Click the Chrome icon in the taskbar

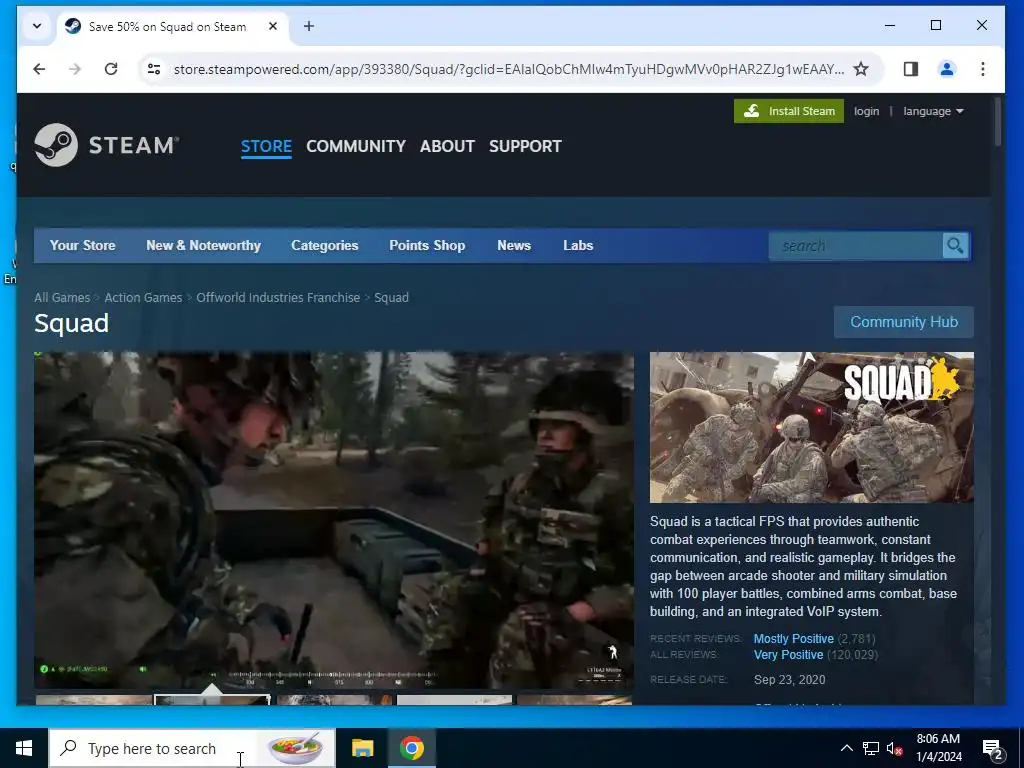tap(412, 748)
